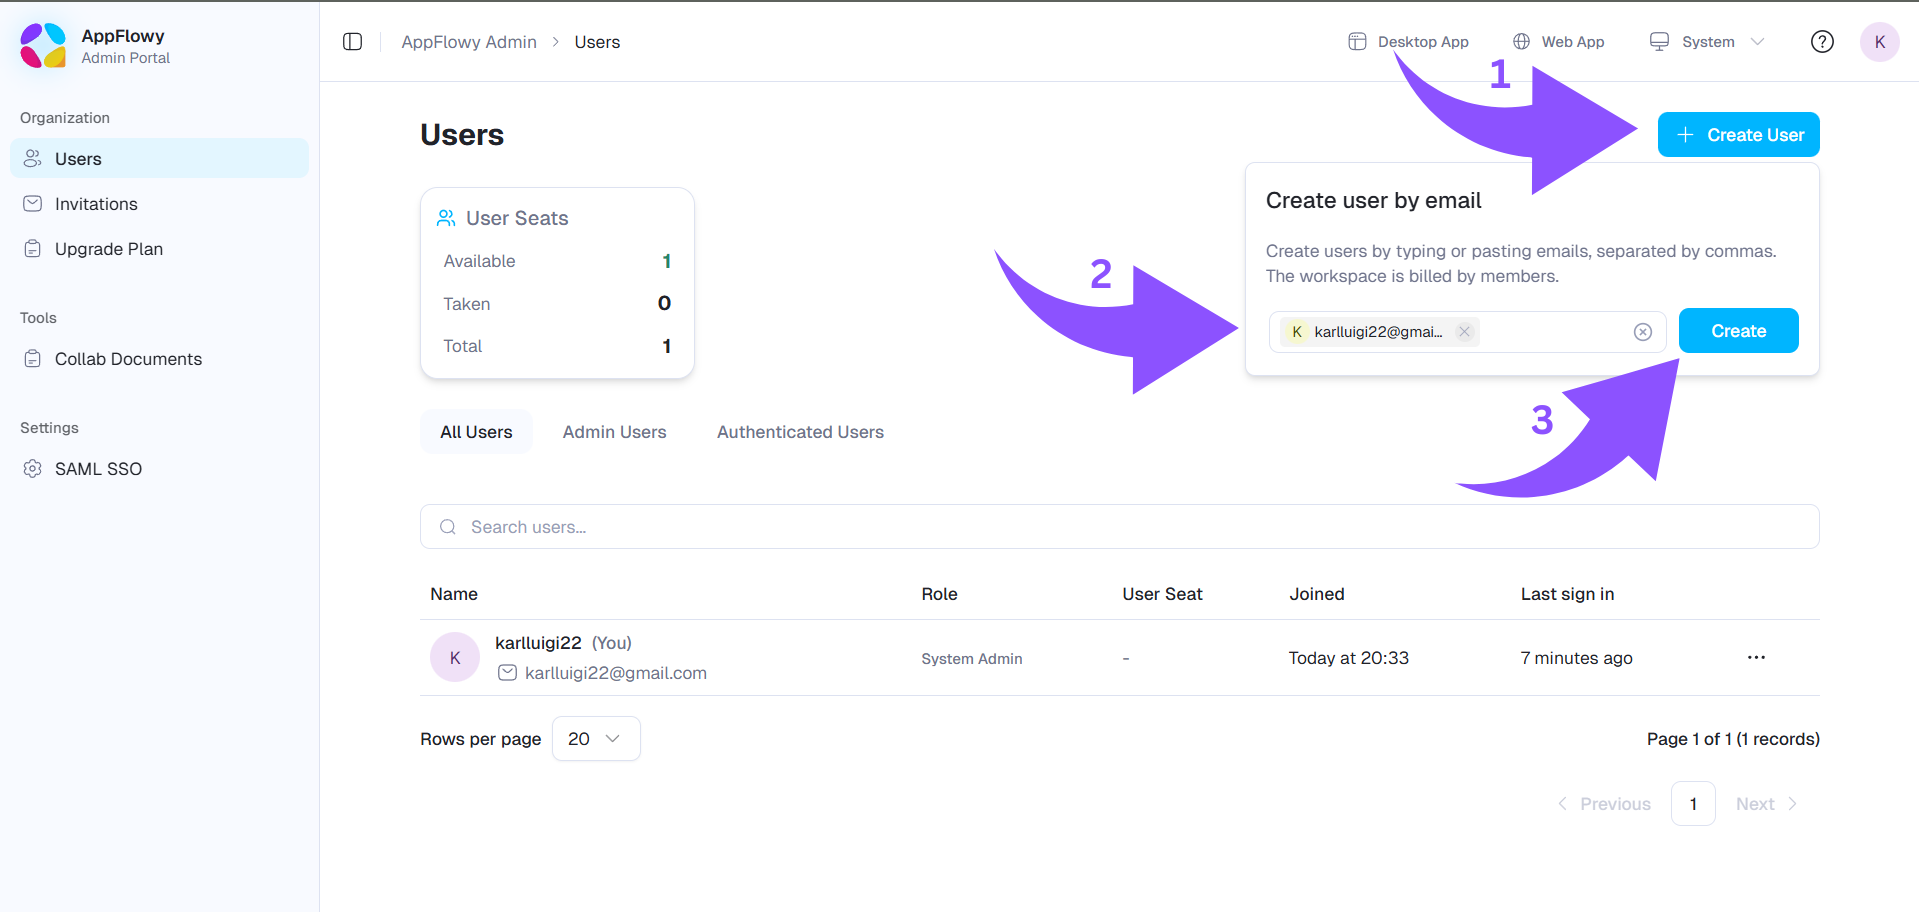This screenshot has width=1919, height=912.
Task: Remove the karlluigi22 email chip
Action: coord(1464,332)
